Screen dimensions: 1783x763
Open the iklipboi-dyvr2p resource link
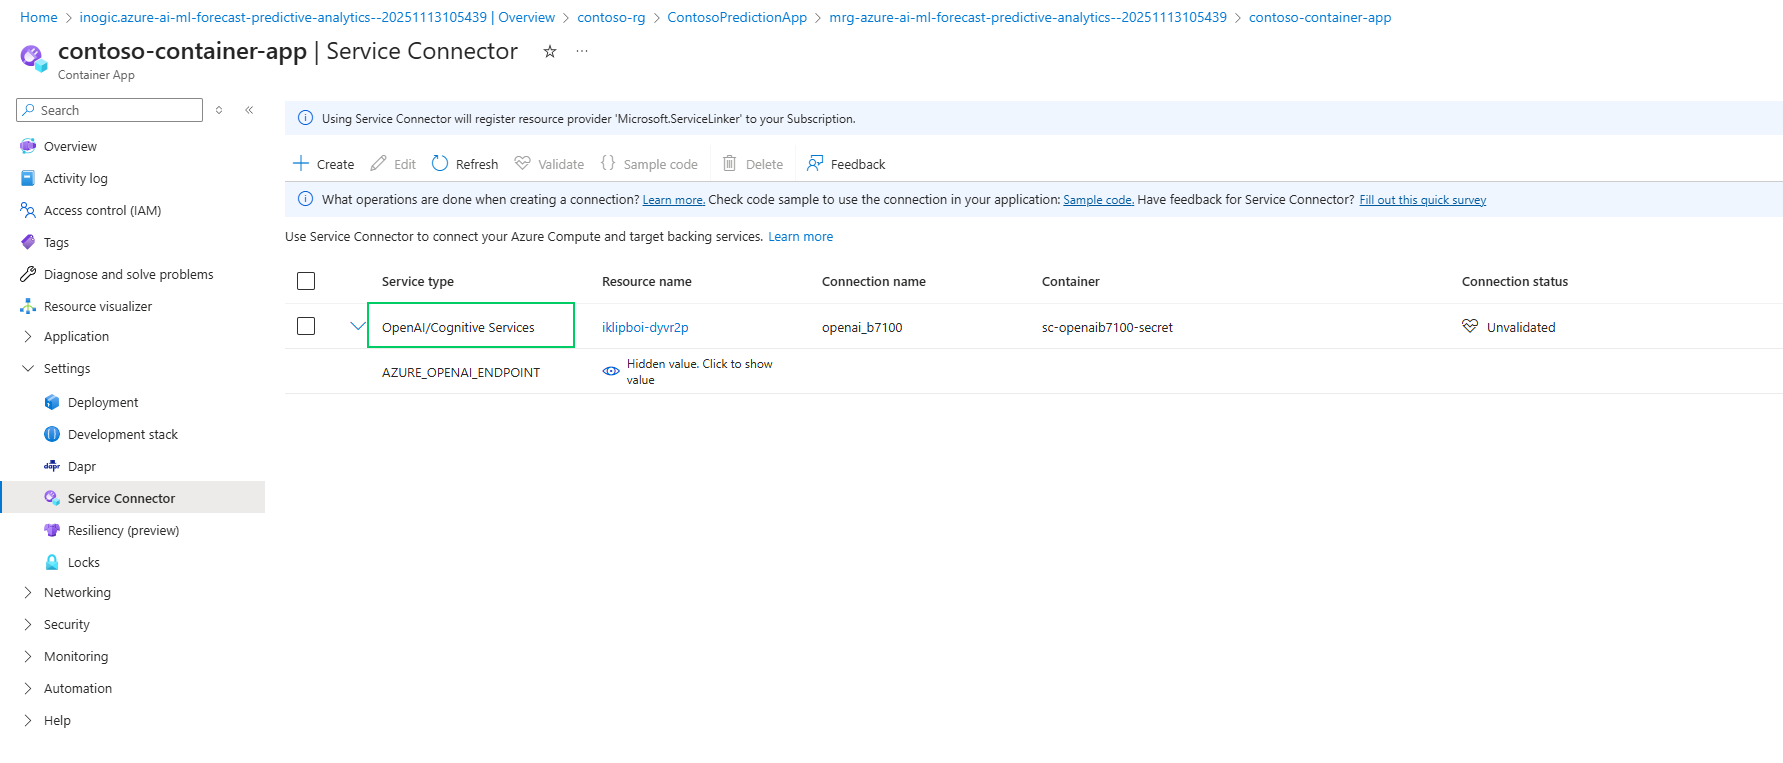point(645,327)
